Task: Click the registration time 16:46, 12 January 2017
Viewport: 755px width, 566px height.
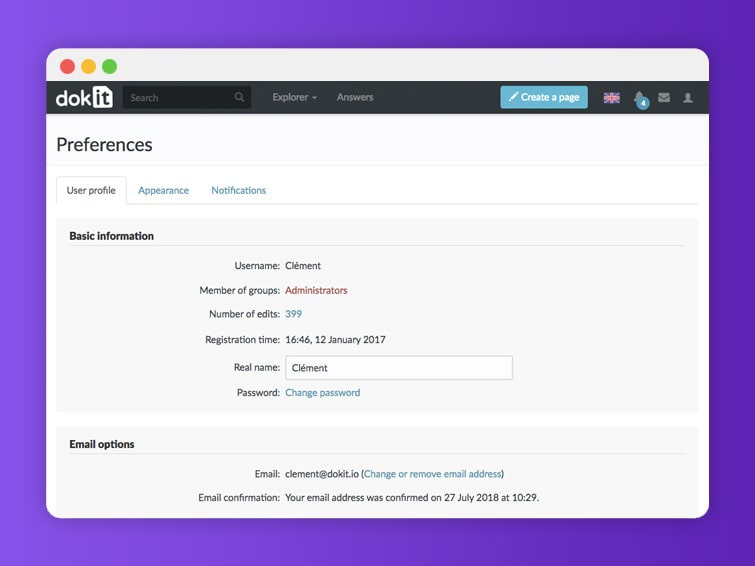Action: [x=335, y=340]
